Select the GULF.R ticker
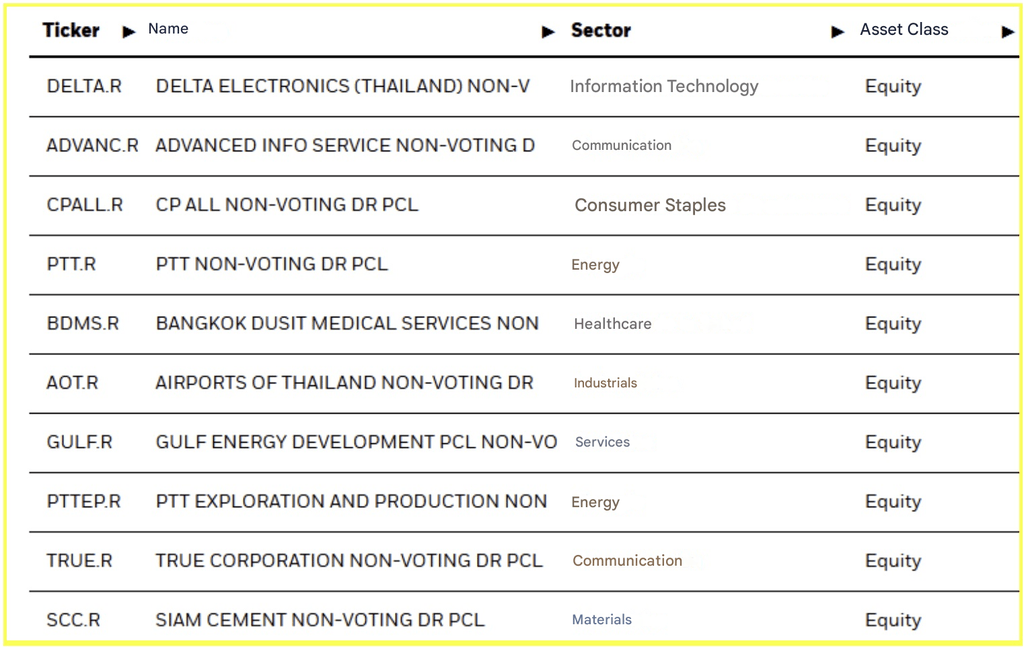The height and width of the screenshot is (647, 1024). point(80,442)
